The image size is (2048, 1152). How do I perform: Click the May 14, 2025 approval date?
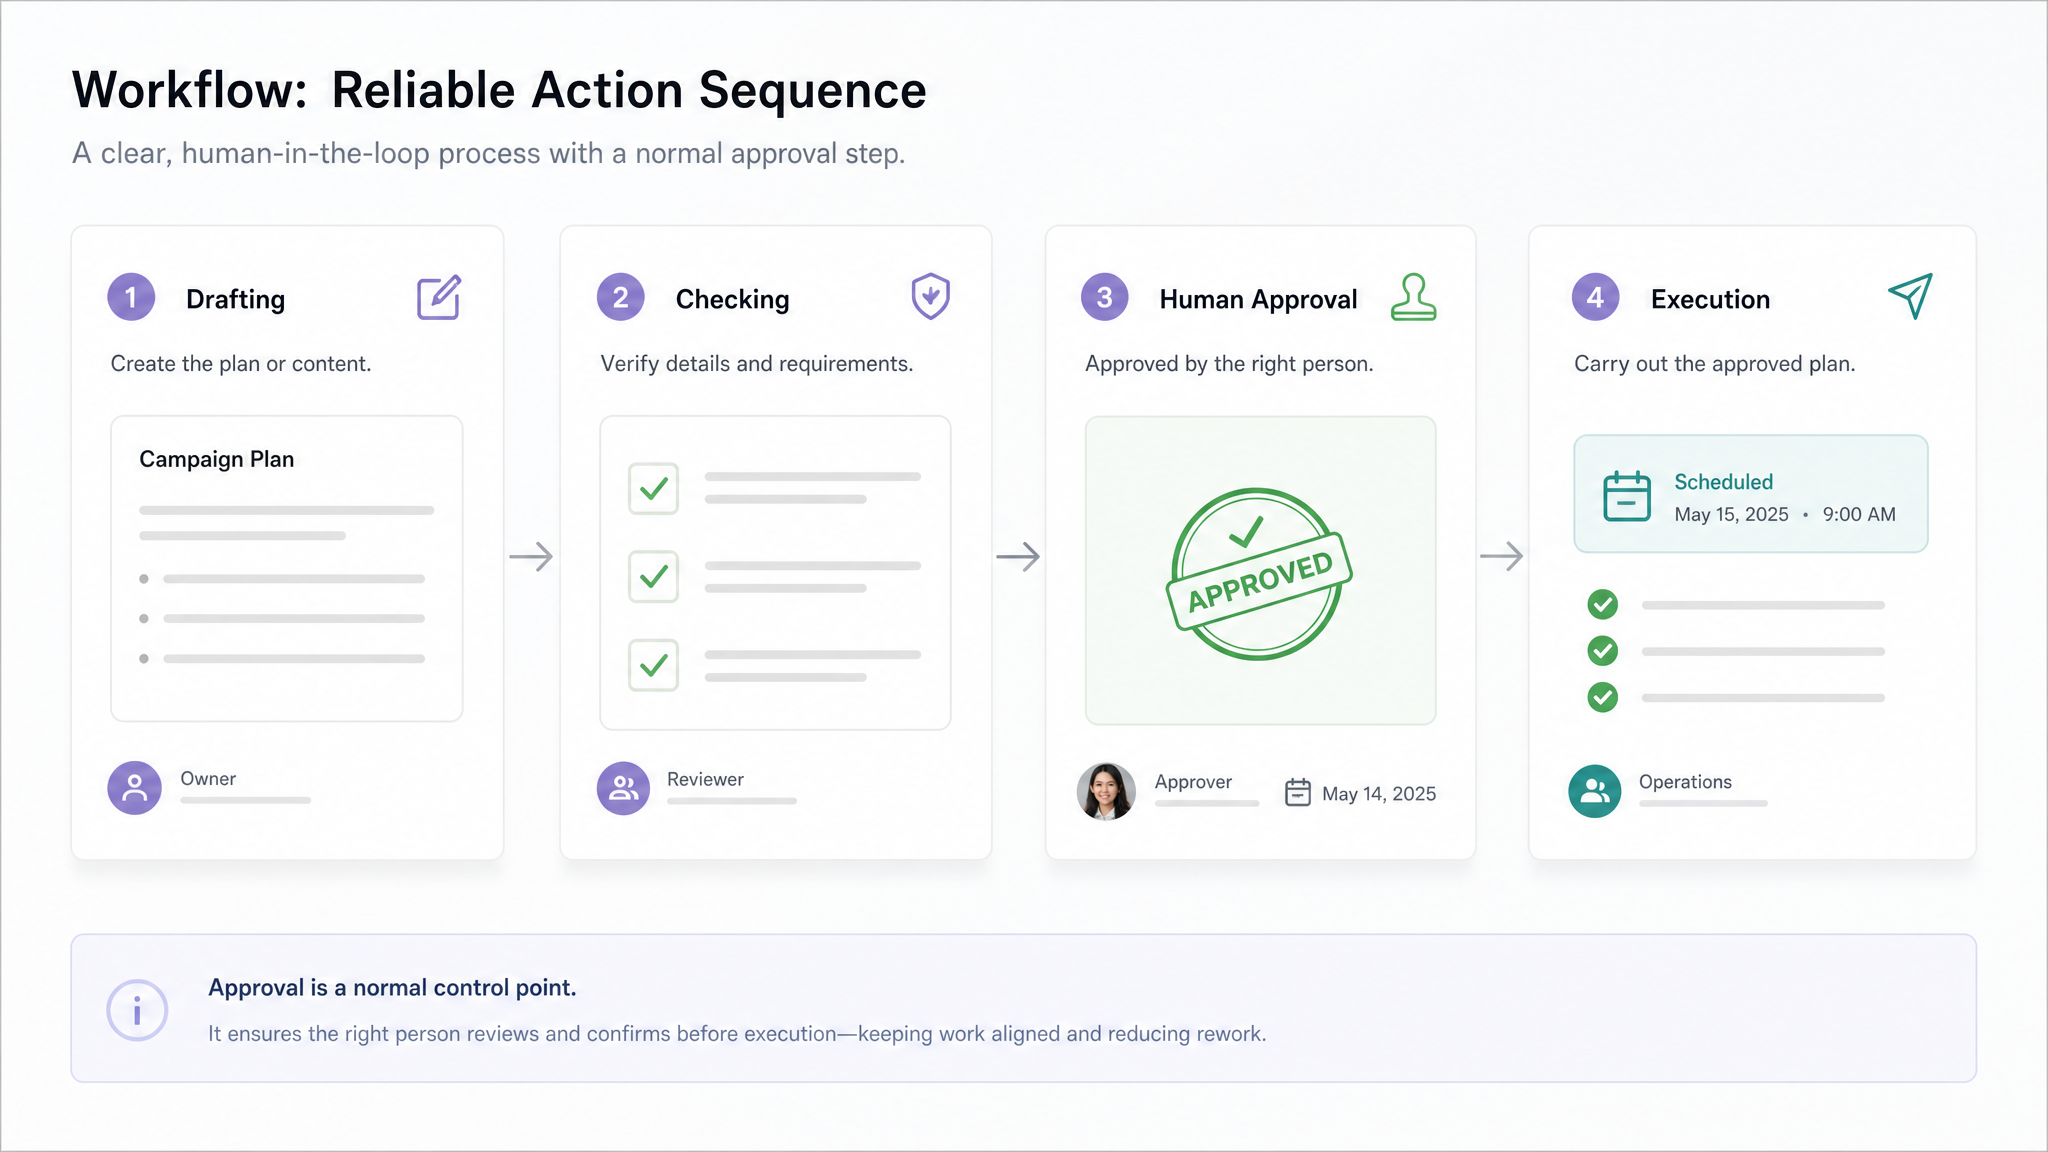[1379, 794]
